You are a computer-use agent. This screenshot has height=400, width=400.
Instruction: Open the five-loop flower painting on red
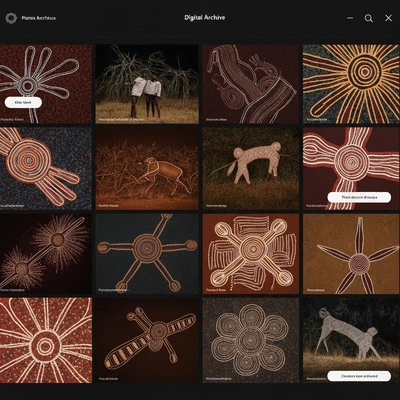[46, 84]
